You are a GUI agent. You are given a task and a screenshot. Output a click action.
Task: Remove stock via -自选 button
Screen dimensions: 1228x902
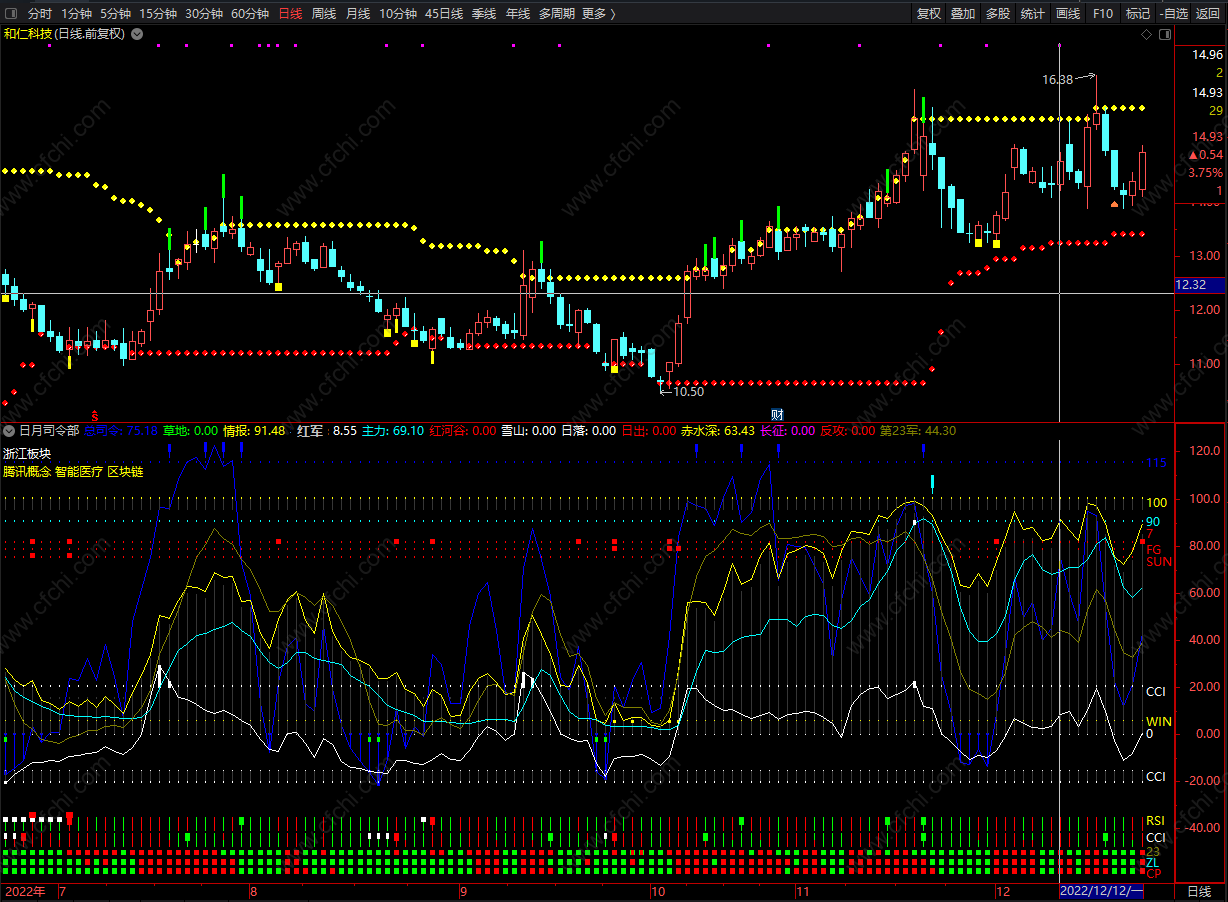1172,14
